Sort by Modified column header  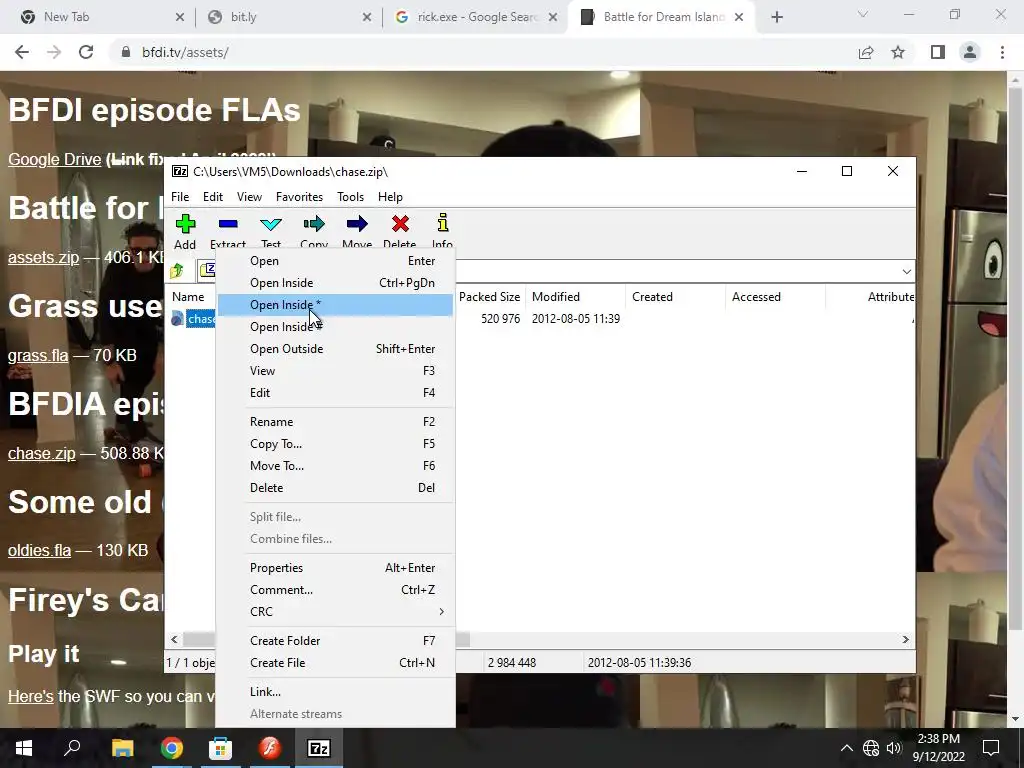tap(575, 296)
